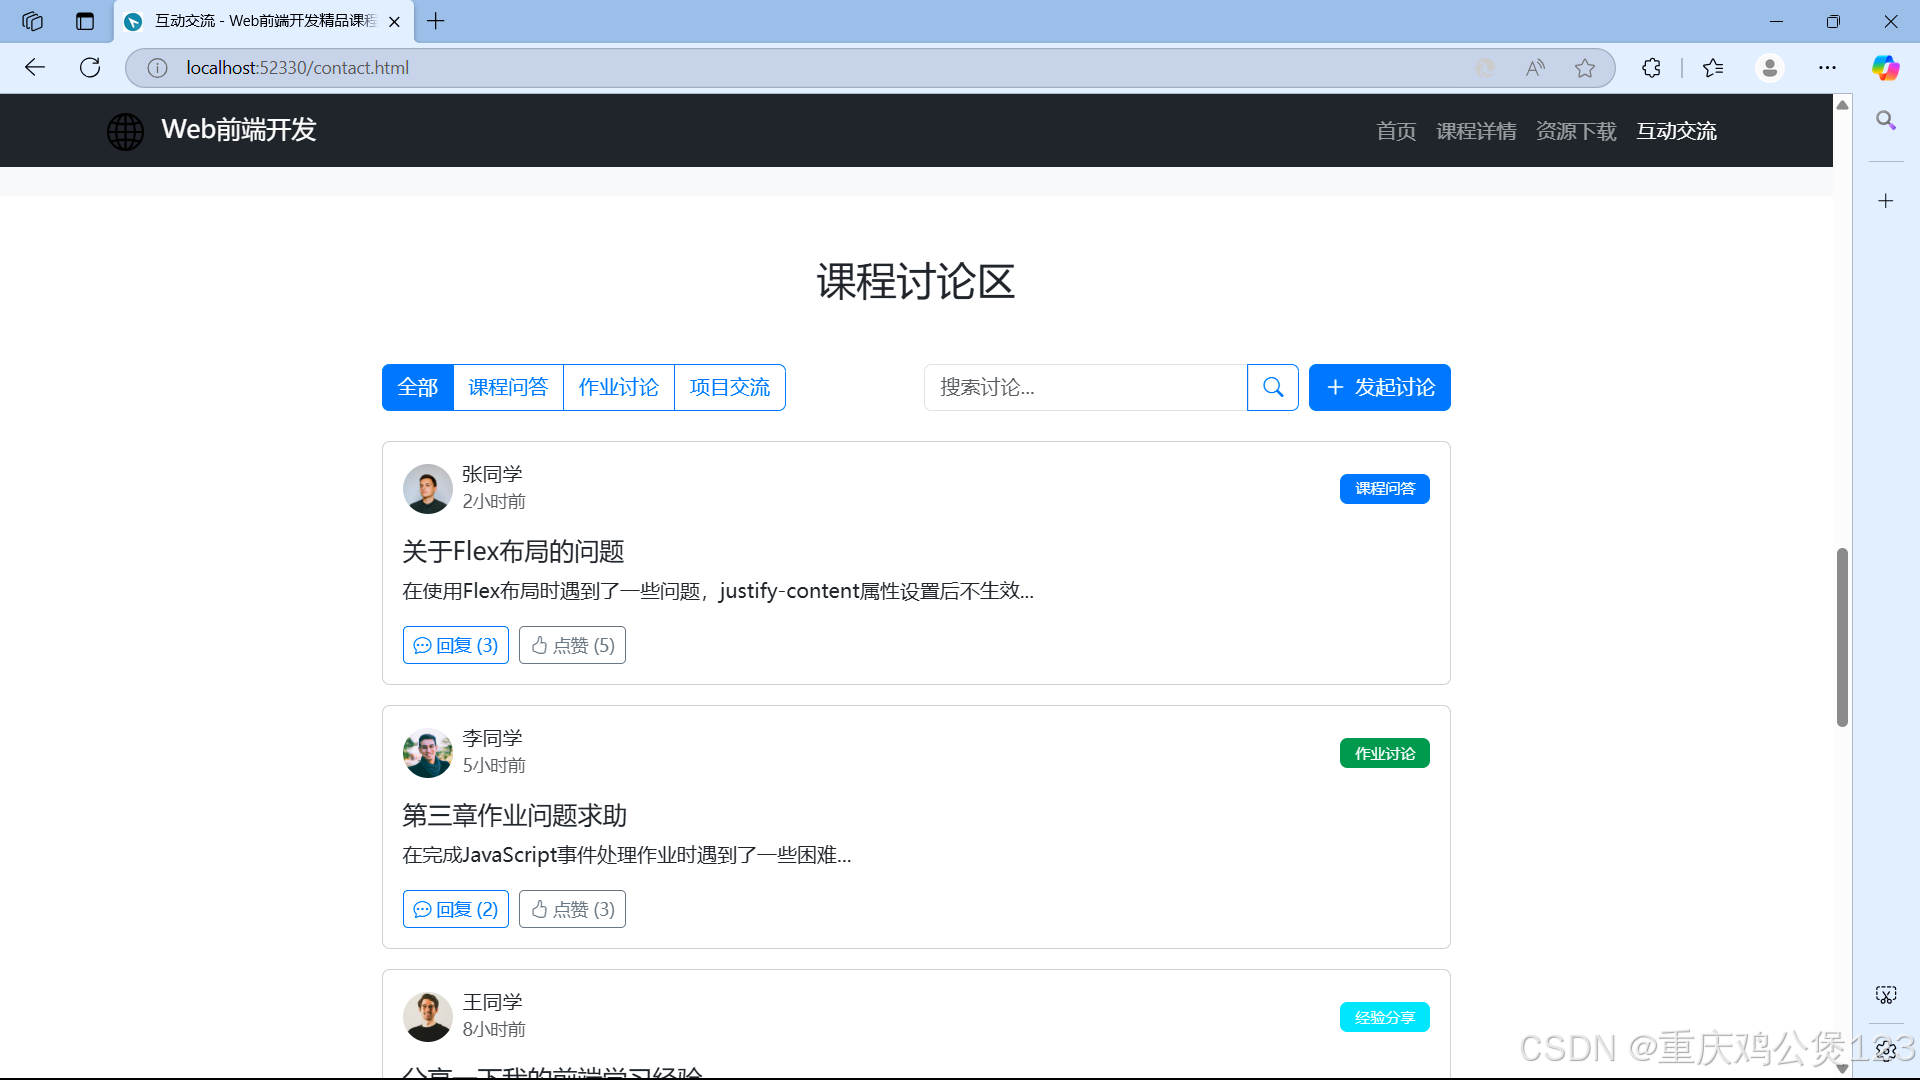This screenshot has width=1920, height=1080.
Task: Open the 首页 navigation menu item
Action: pyautogui.click(x=1395, y=130)
